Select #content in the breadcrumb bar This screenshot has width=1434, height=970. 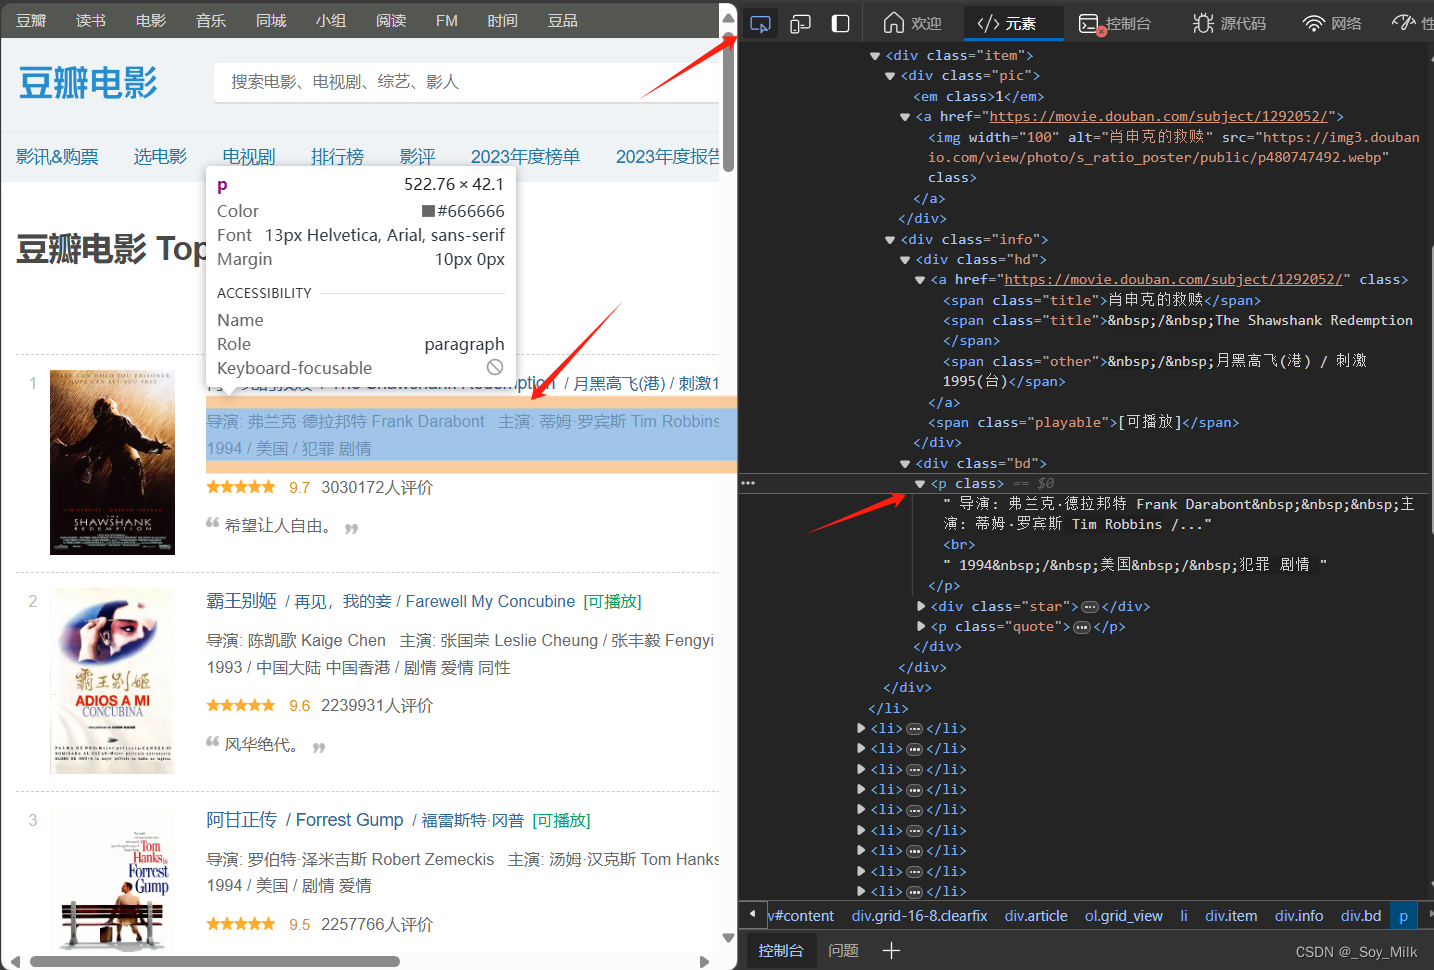[x=801, y=916]
